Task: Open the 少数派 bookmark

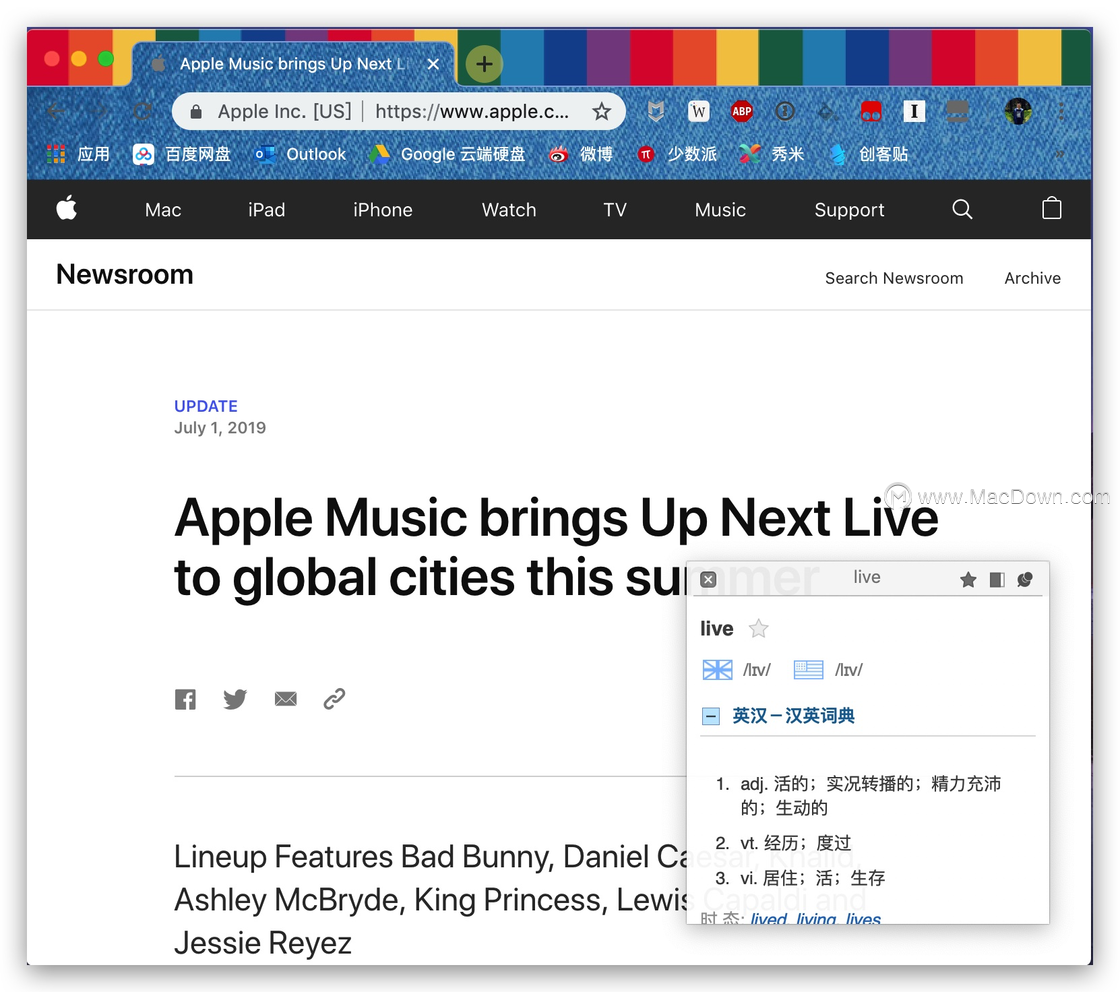Action: pos(676,154)
